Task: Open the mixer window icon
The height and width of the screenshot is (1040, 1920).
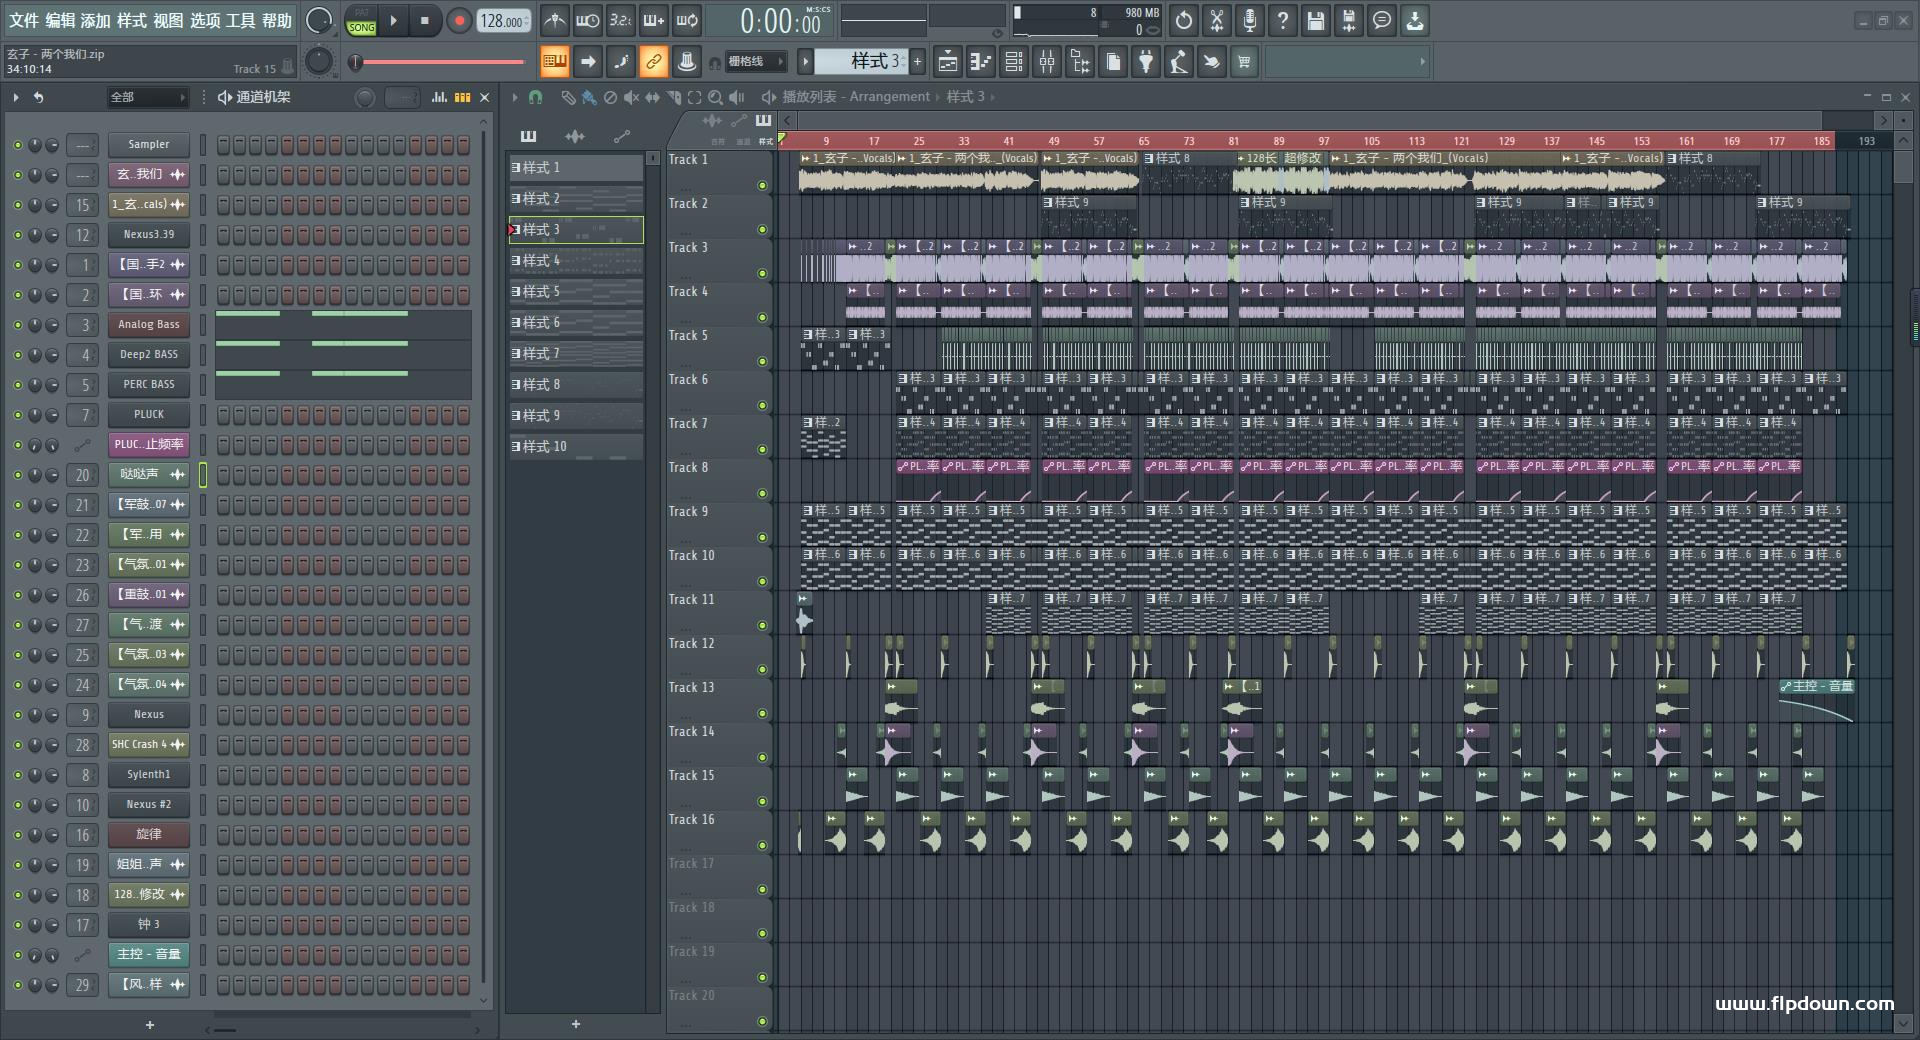Action: click(x=1047, y=62)
